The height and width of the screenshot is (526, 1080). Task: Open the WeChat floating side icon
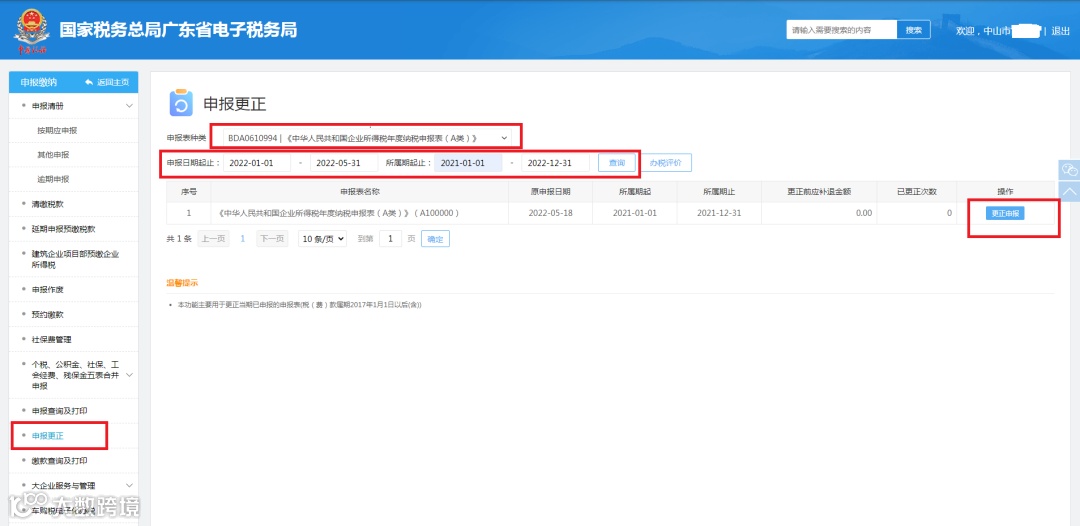click(1069, 169)
